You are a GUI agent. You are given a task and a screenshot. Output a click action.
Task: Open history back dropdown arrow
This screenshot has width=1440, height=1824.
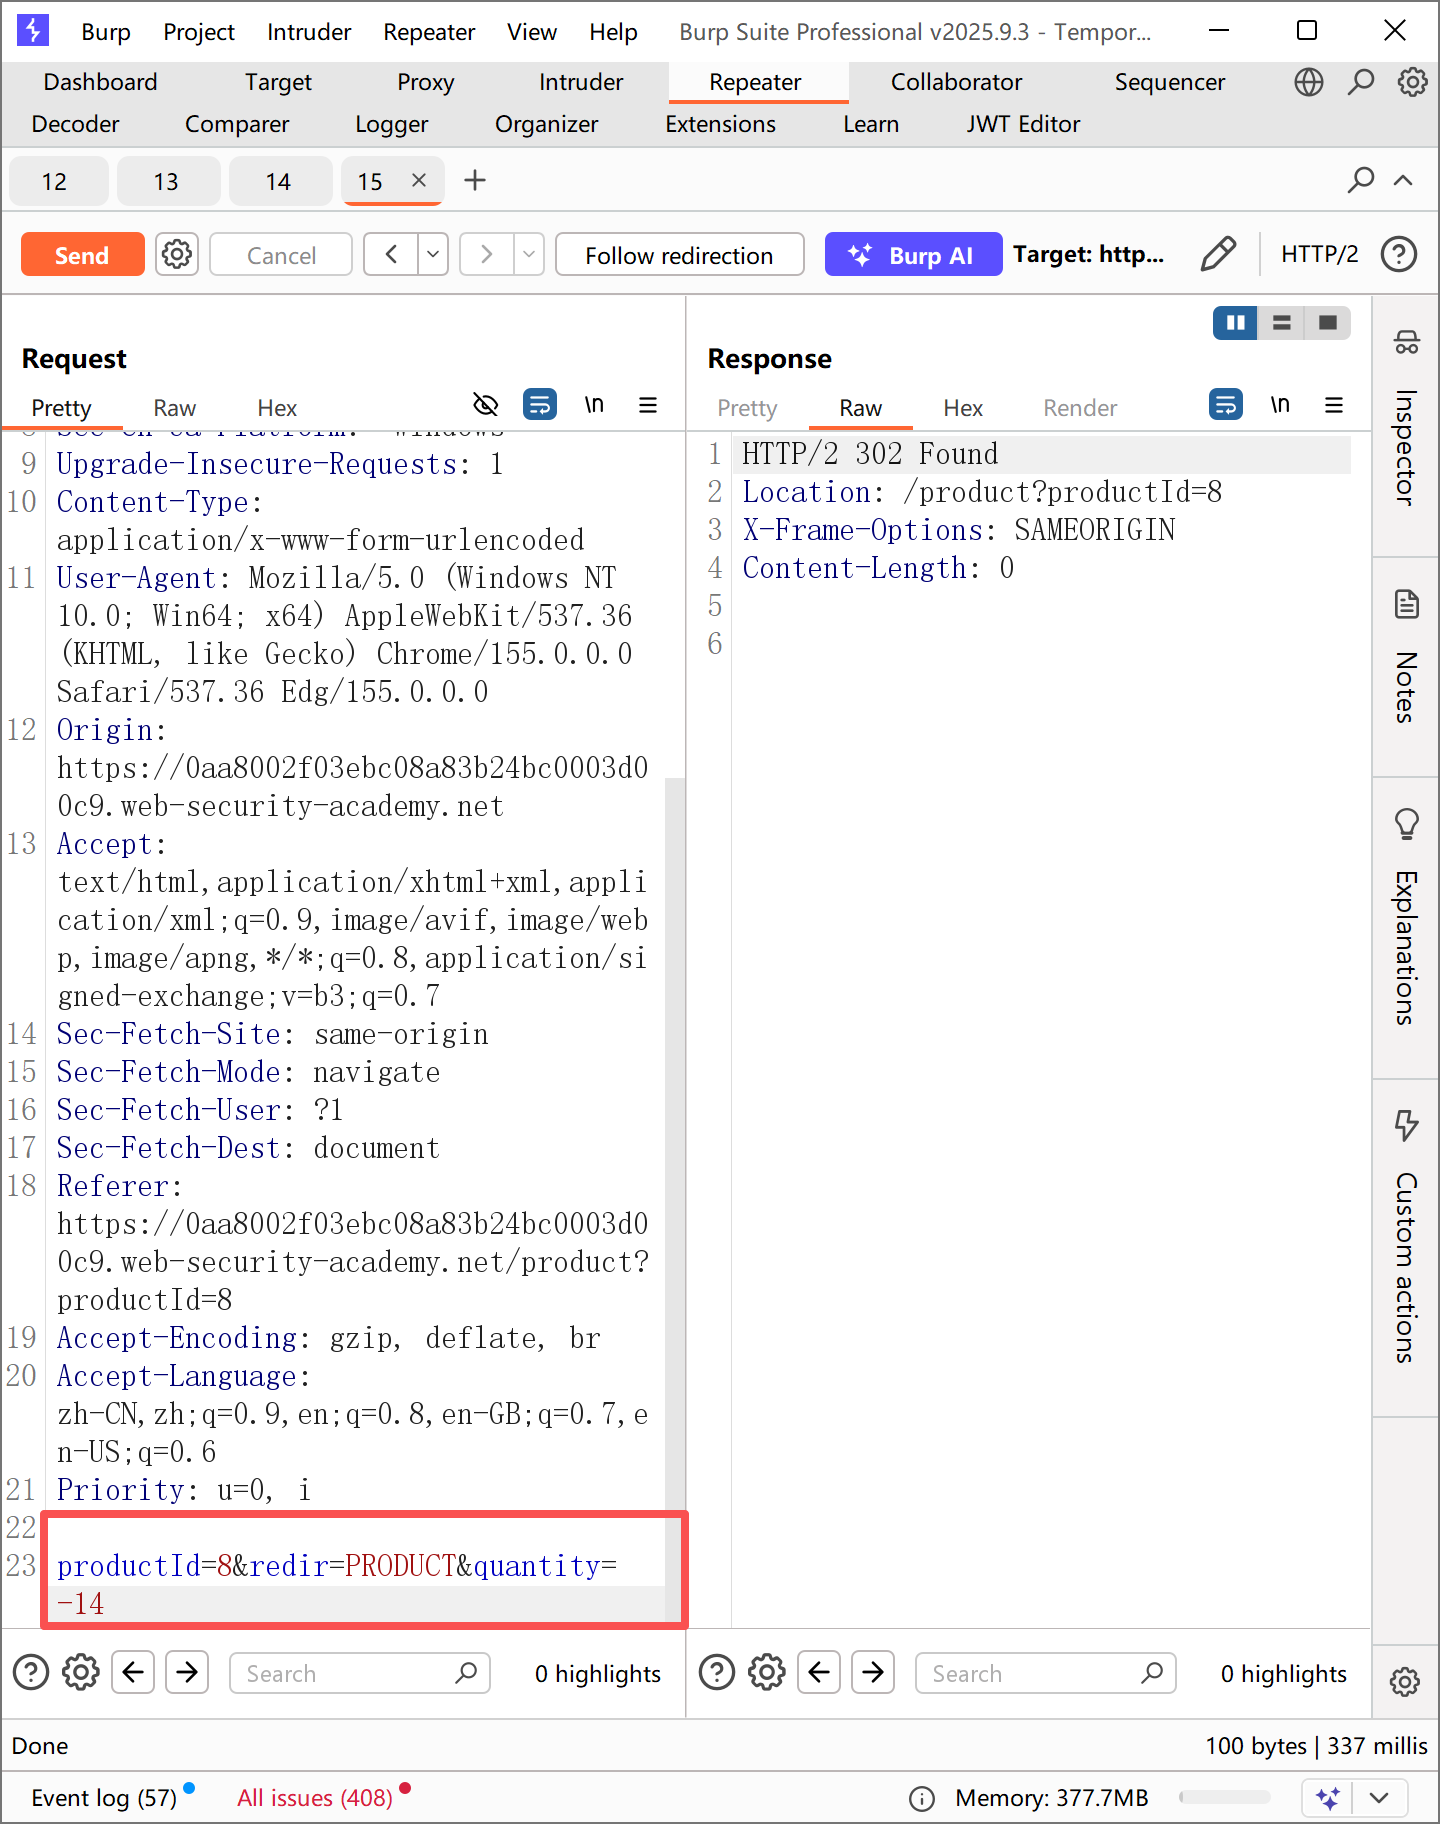[433, 255]
